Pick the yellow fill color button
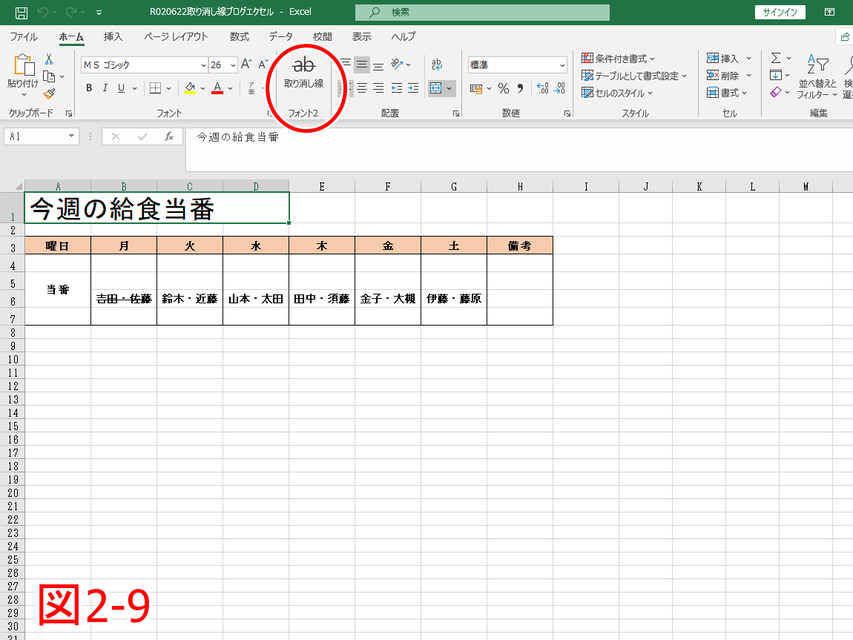The height and width of the screenshot is (640, 853). pyautogui.click(x=190, y=88)
